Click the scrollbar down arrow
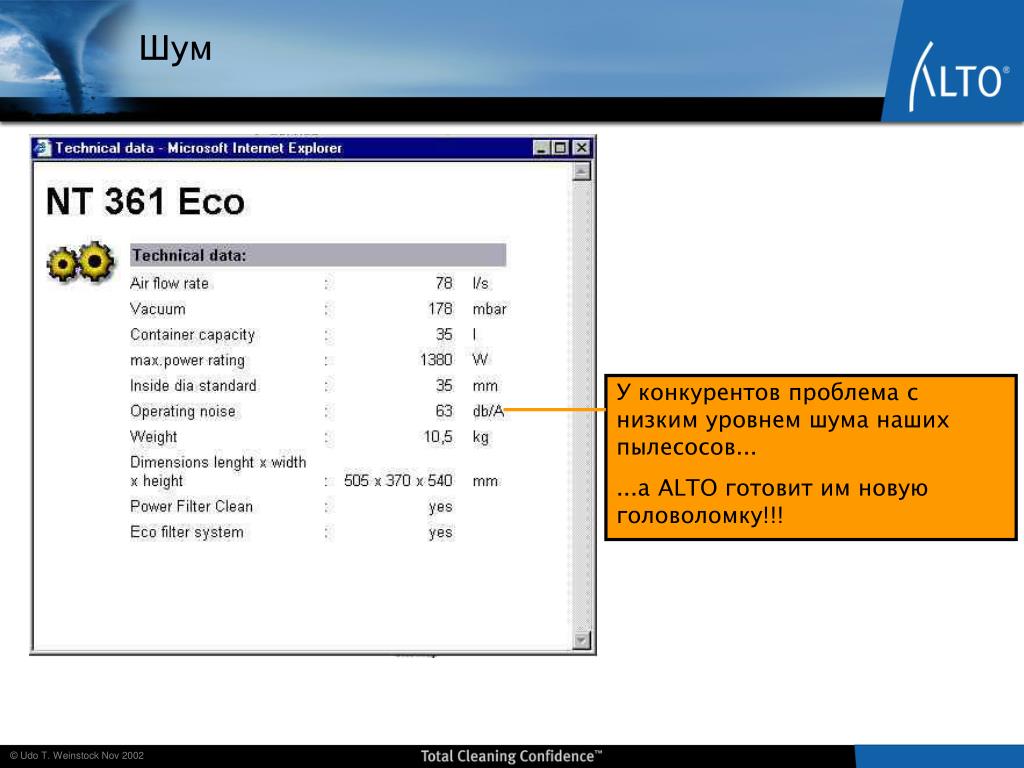Viewport: 1024px width, 768px height. pos(581,641)
